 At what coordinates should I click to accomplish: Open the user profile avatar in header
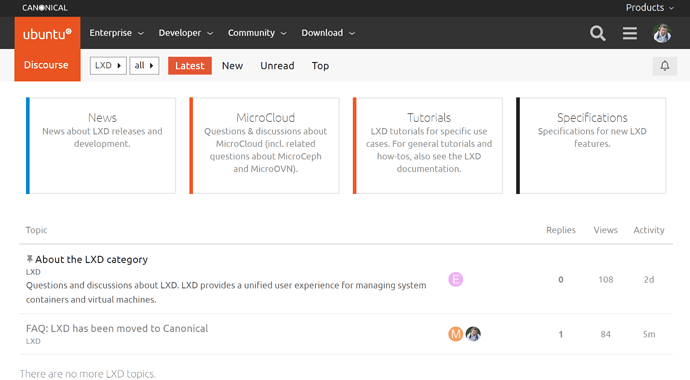coord(662,33)
